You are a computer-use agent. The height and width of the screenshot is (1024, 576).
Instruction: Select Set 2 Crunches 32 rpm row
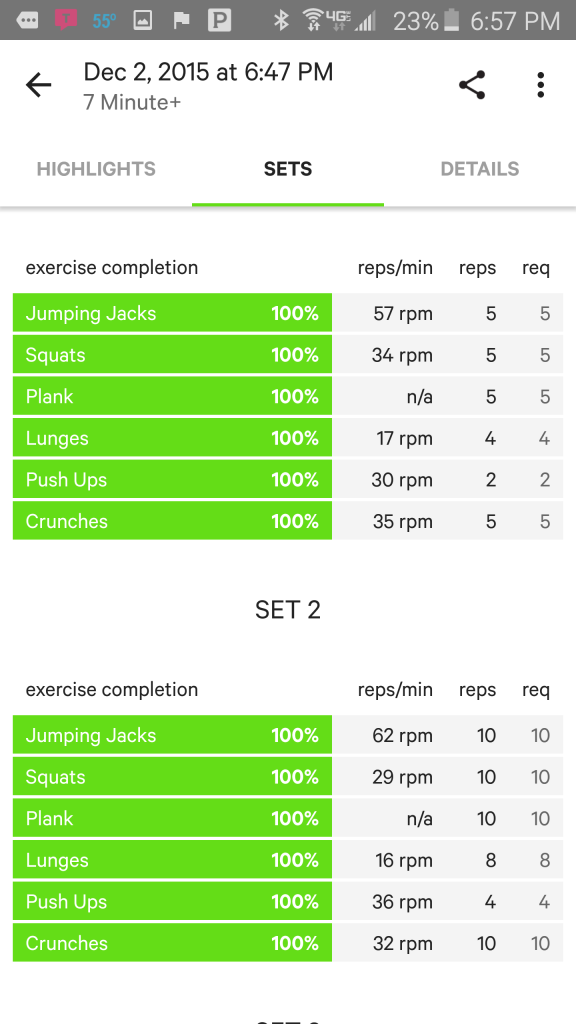(288, 942)
